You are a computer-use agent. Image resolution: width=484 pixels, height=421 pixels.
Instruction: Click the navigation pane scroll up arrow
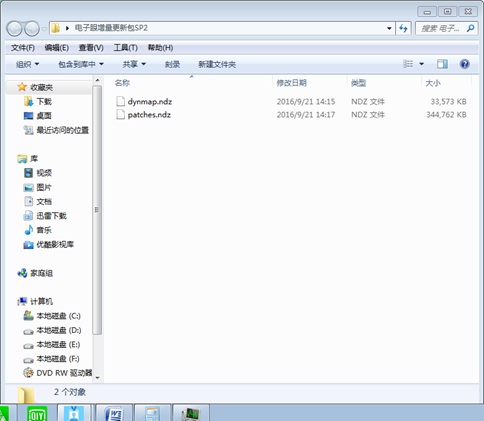coord(97,80)
